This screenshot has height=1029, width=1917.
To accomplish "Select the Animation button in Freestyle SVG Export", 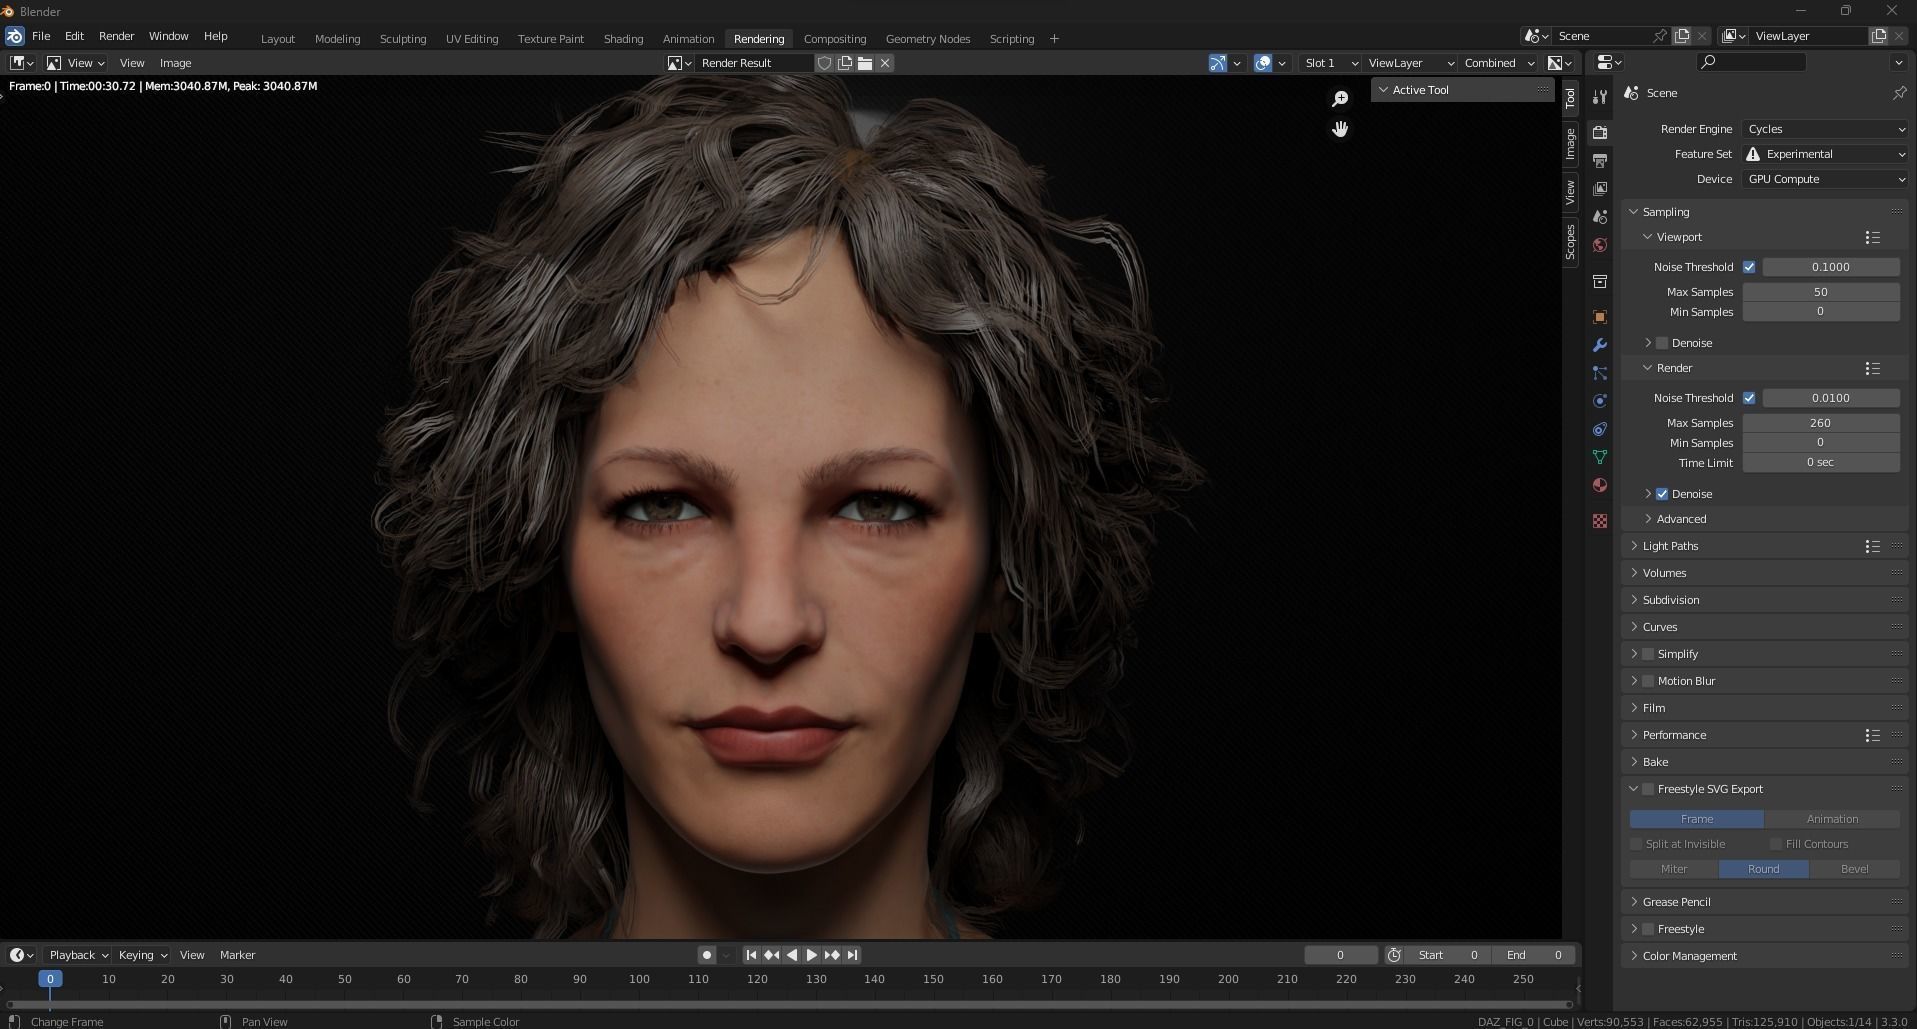I will pyautogui.click(x=1832, y=819).
